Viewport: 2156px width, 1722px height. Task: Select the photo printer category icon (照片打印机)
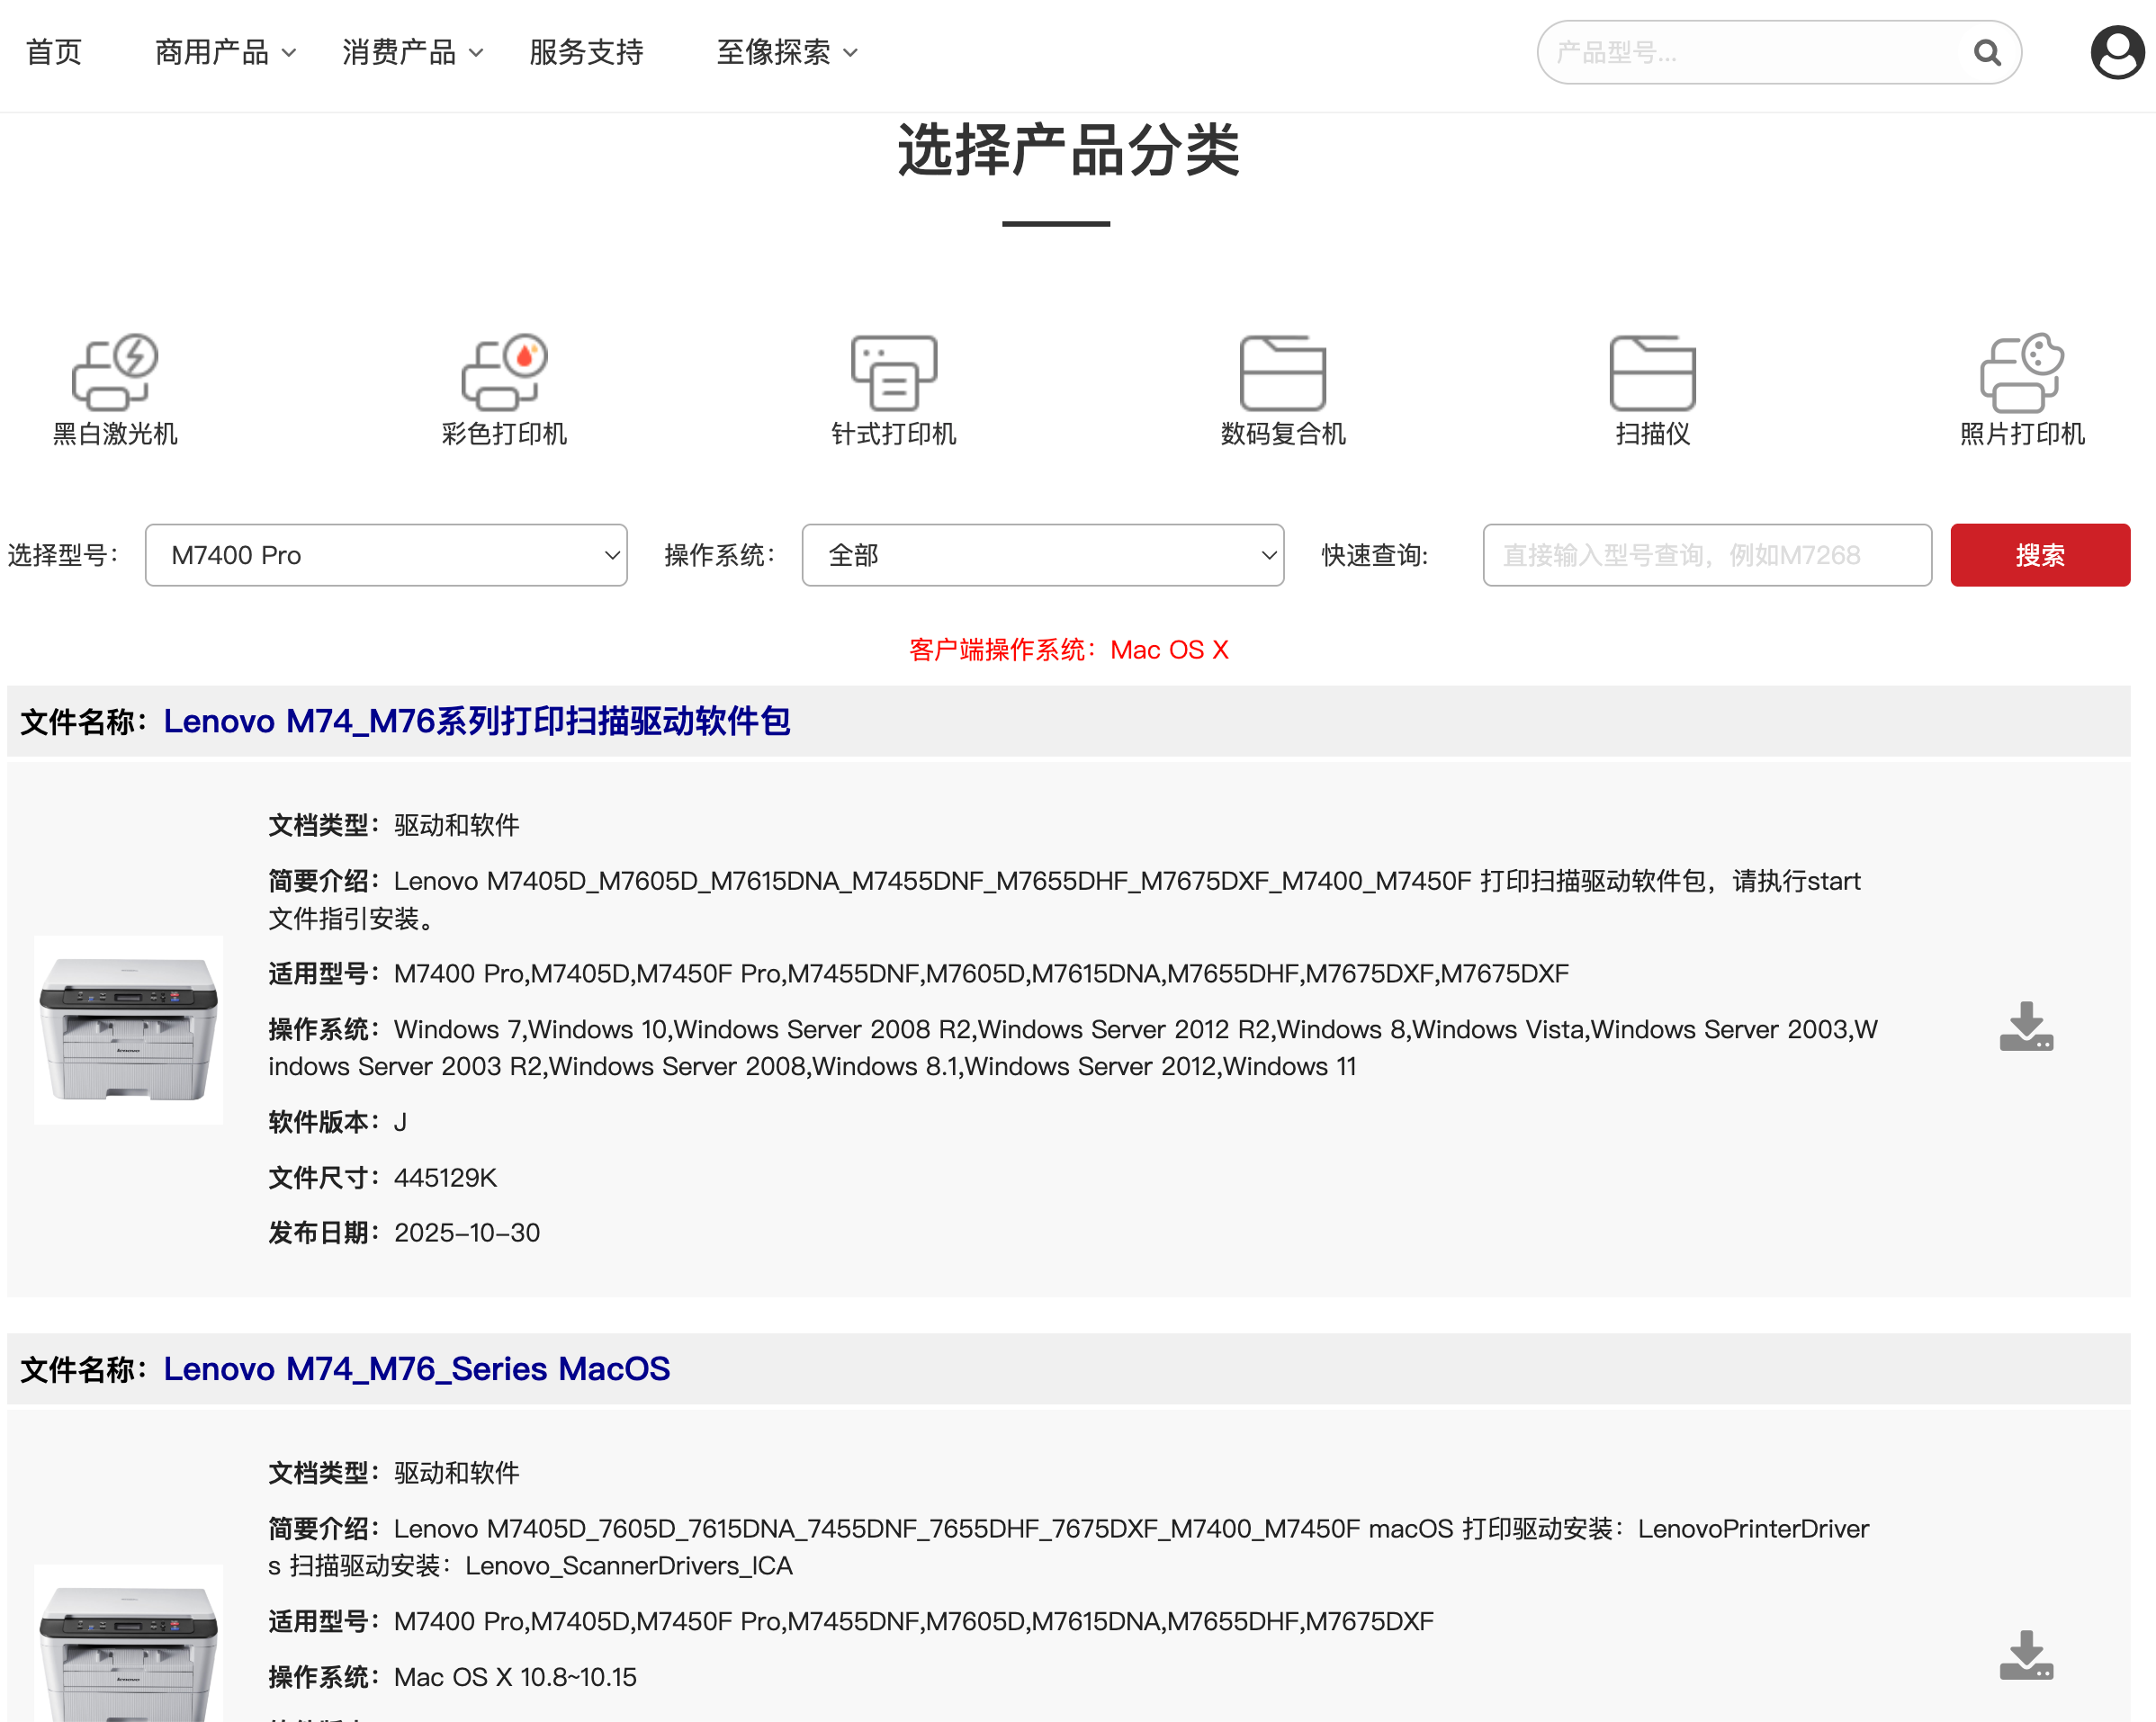click(x=2021, y=372)
